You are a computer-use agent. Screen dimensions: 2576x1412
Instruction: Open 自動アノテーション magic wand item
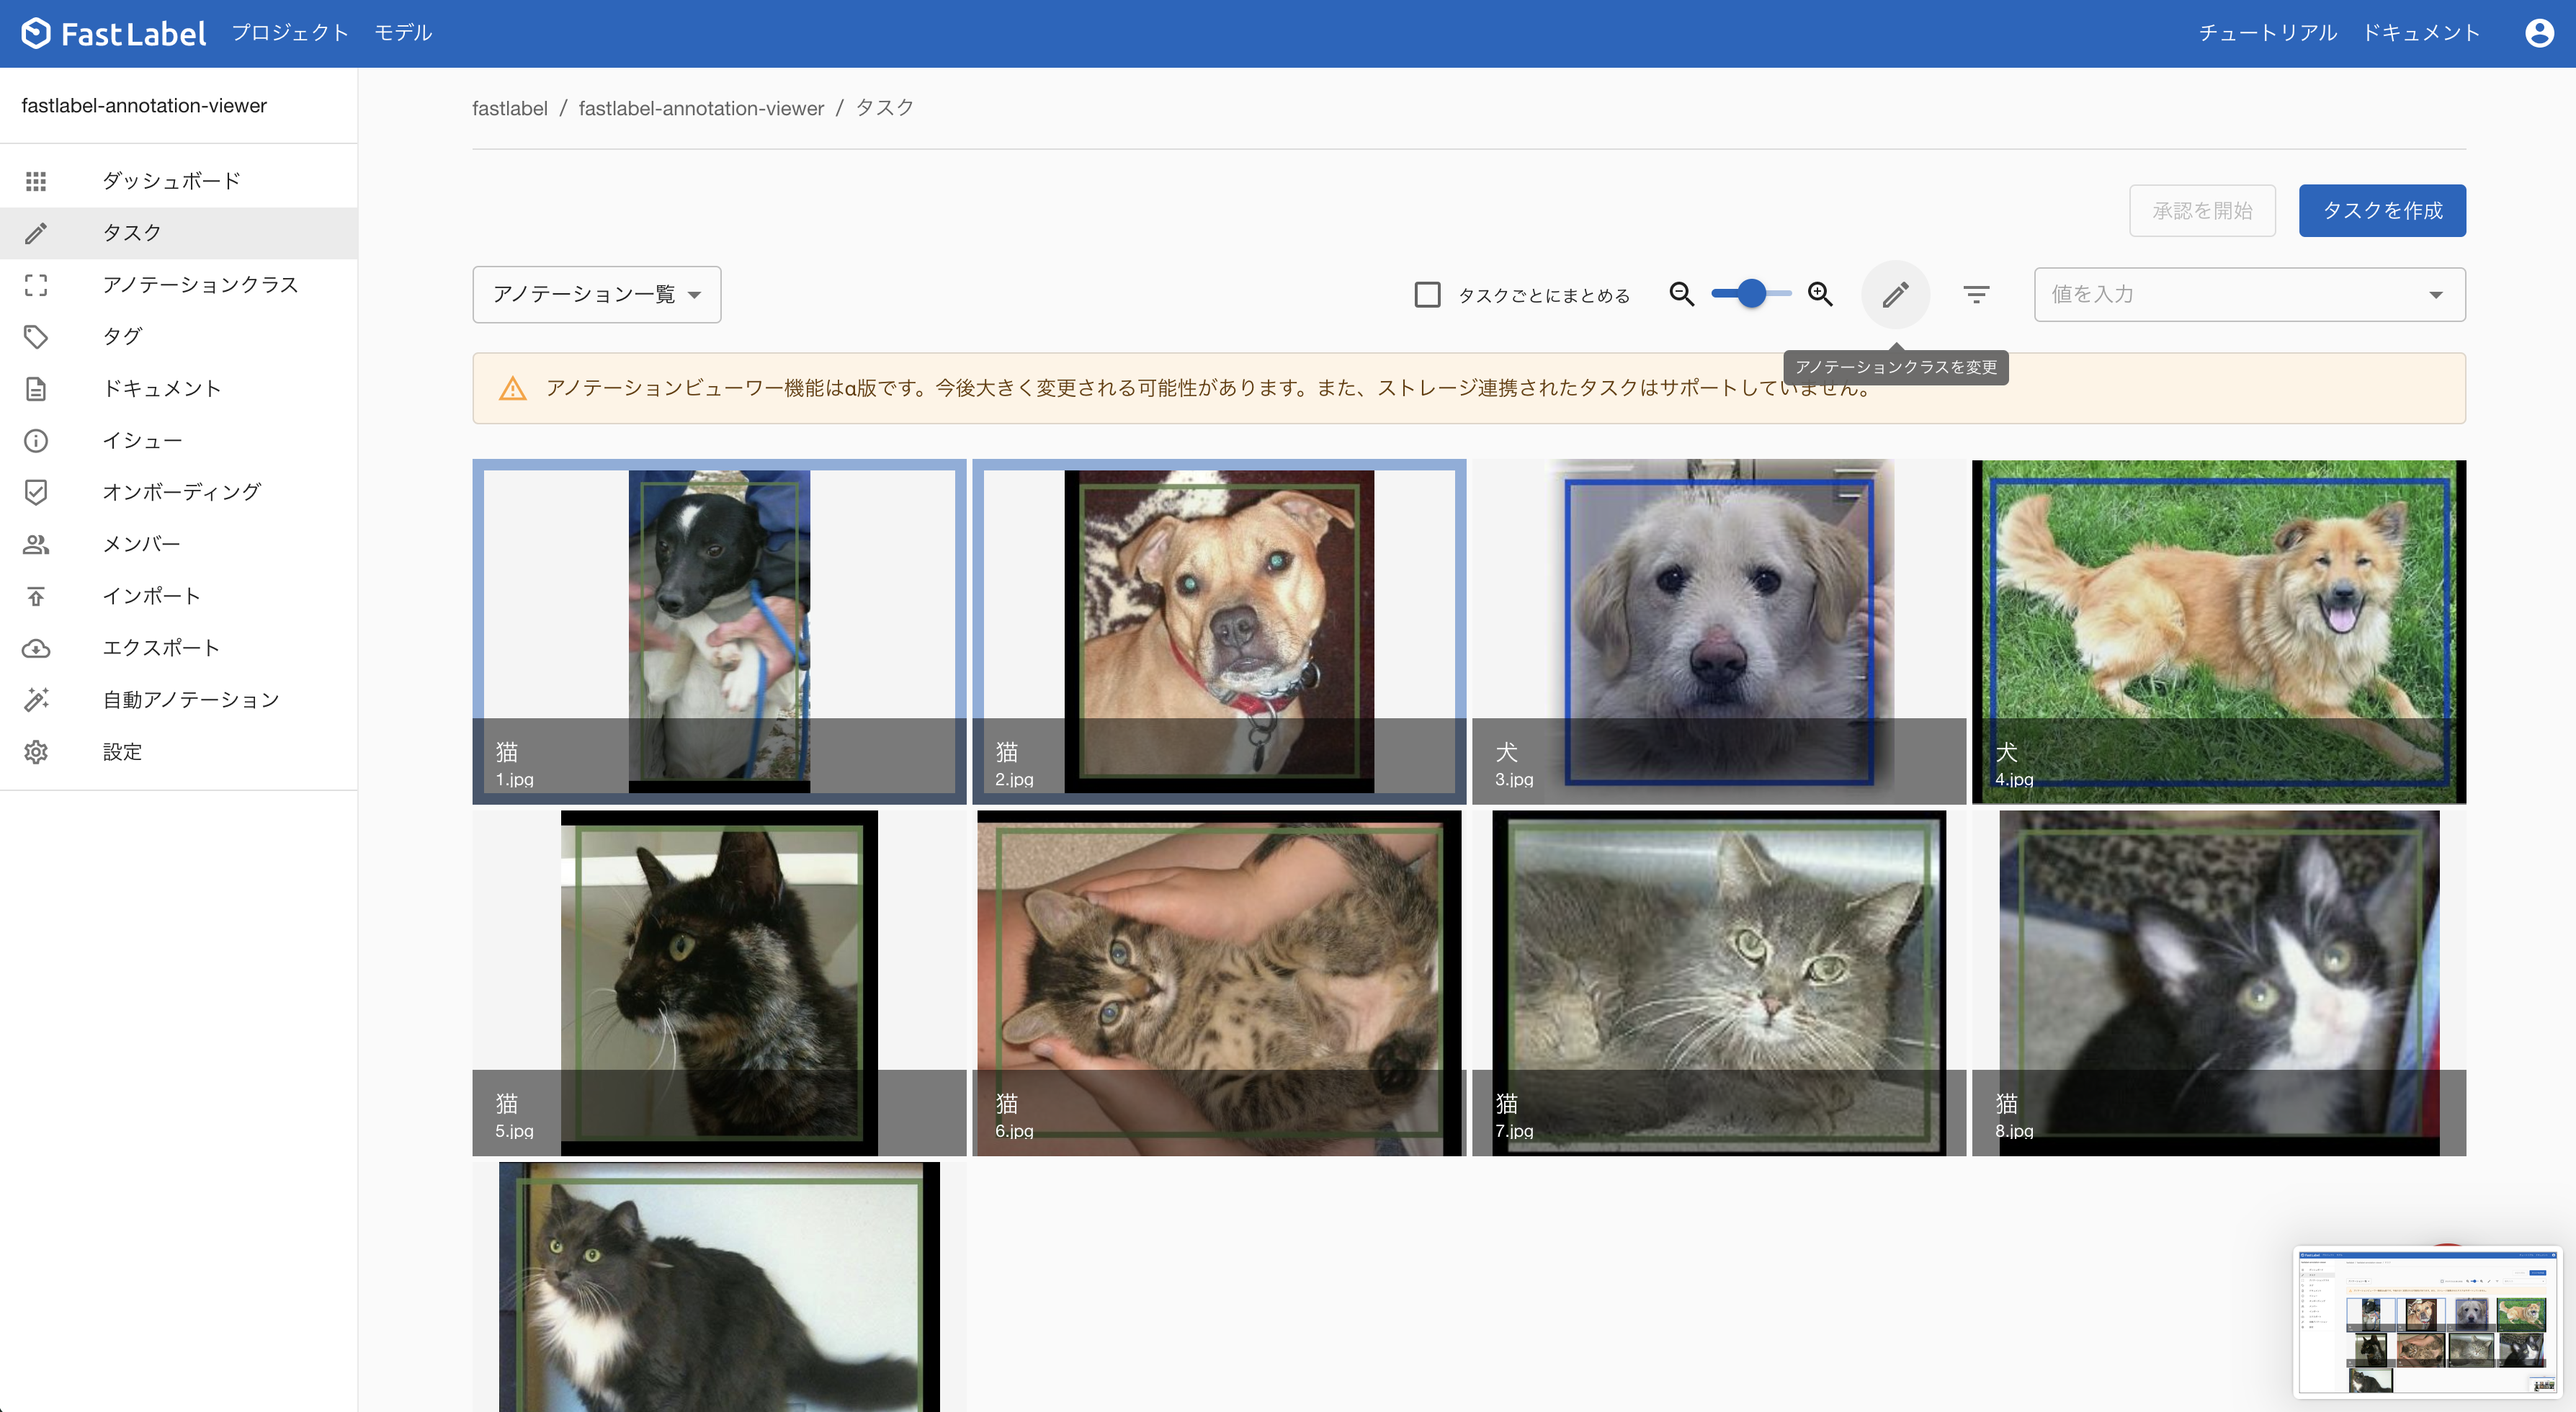[x=190, y=700]
